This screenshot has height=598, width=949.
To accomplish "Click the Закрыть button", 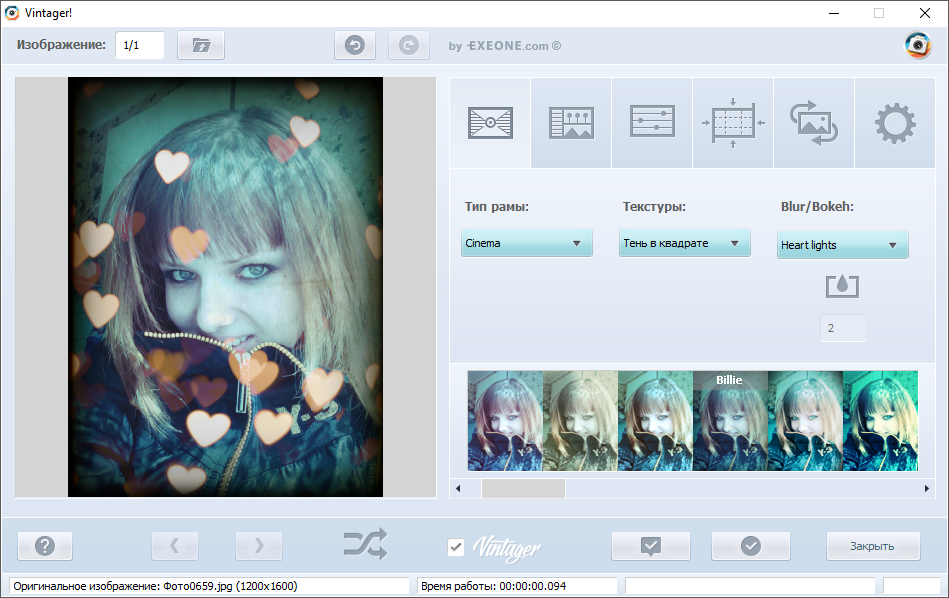I will pos(873,546).
